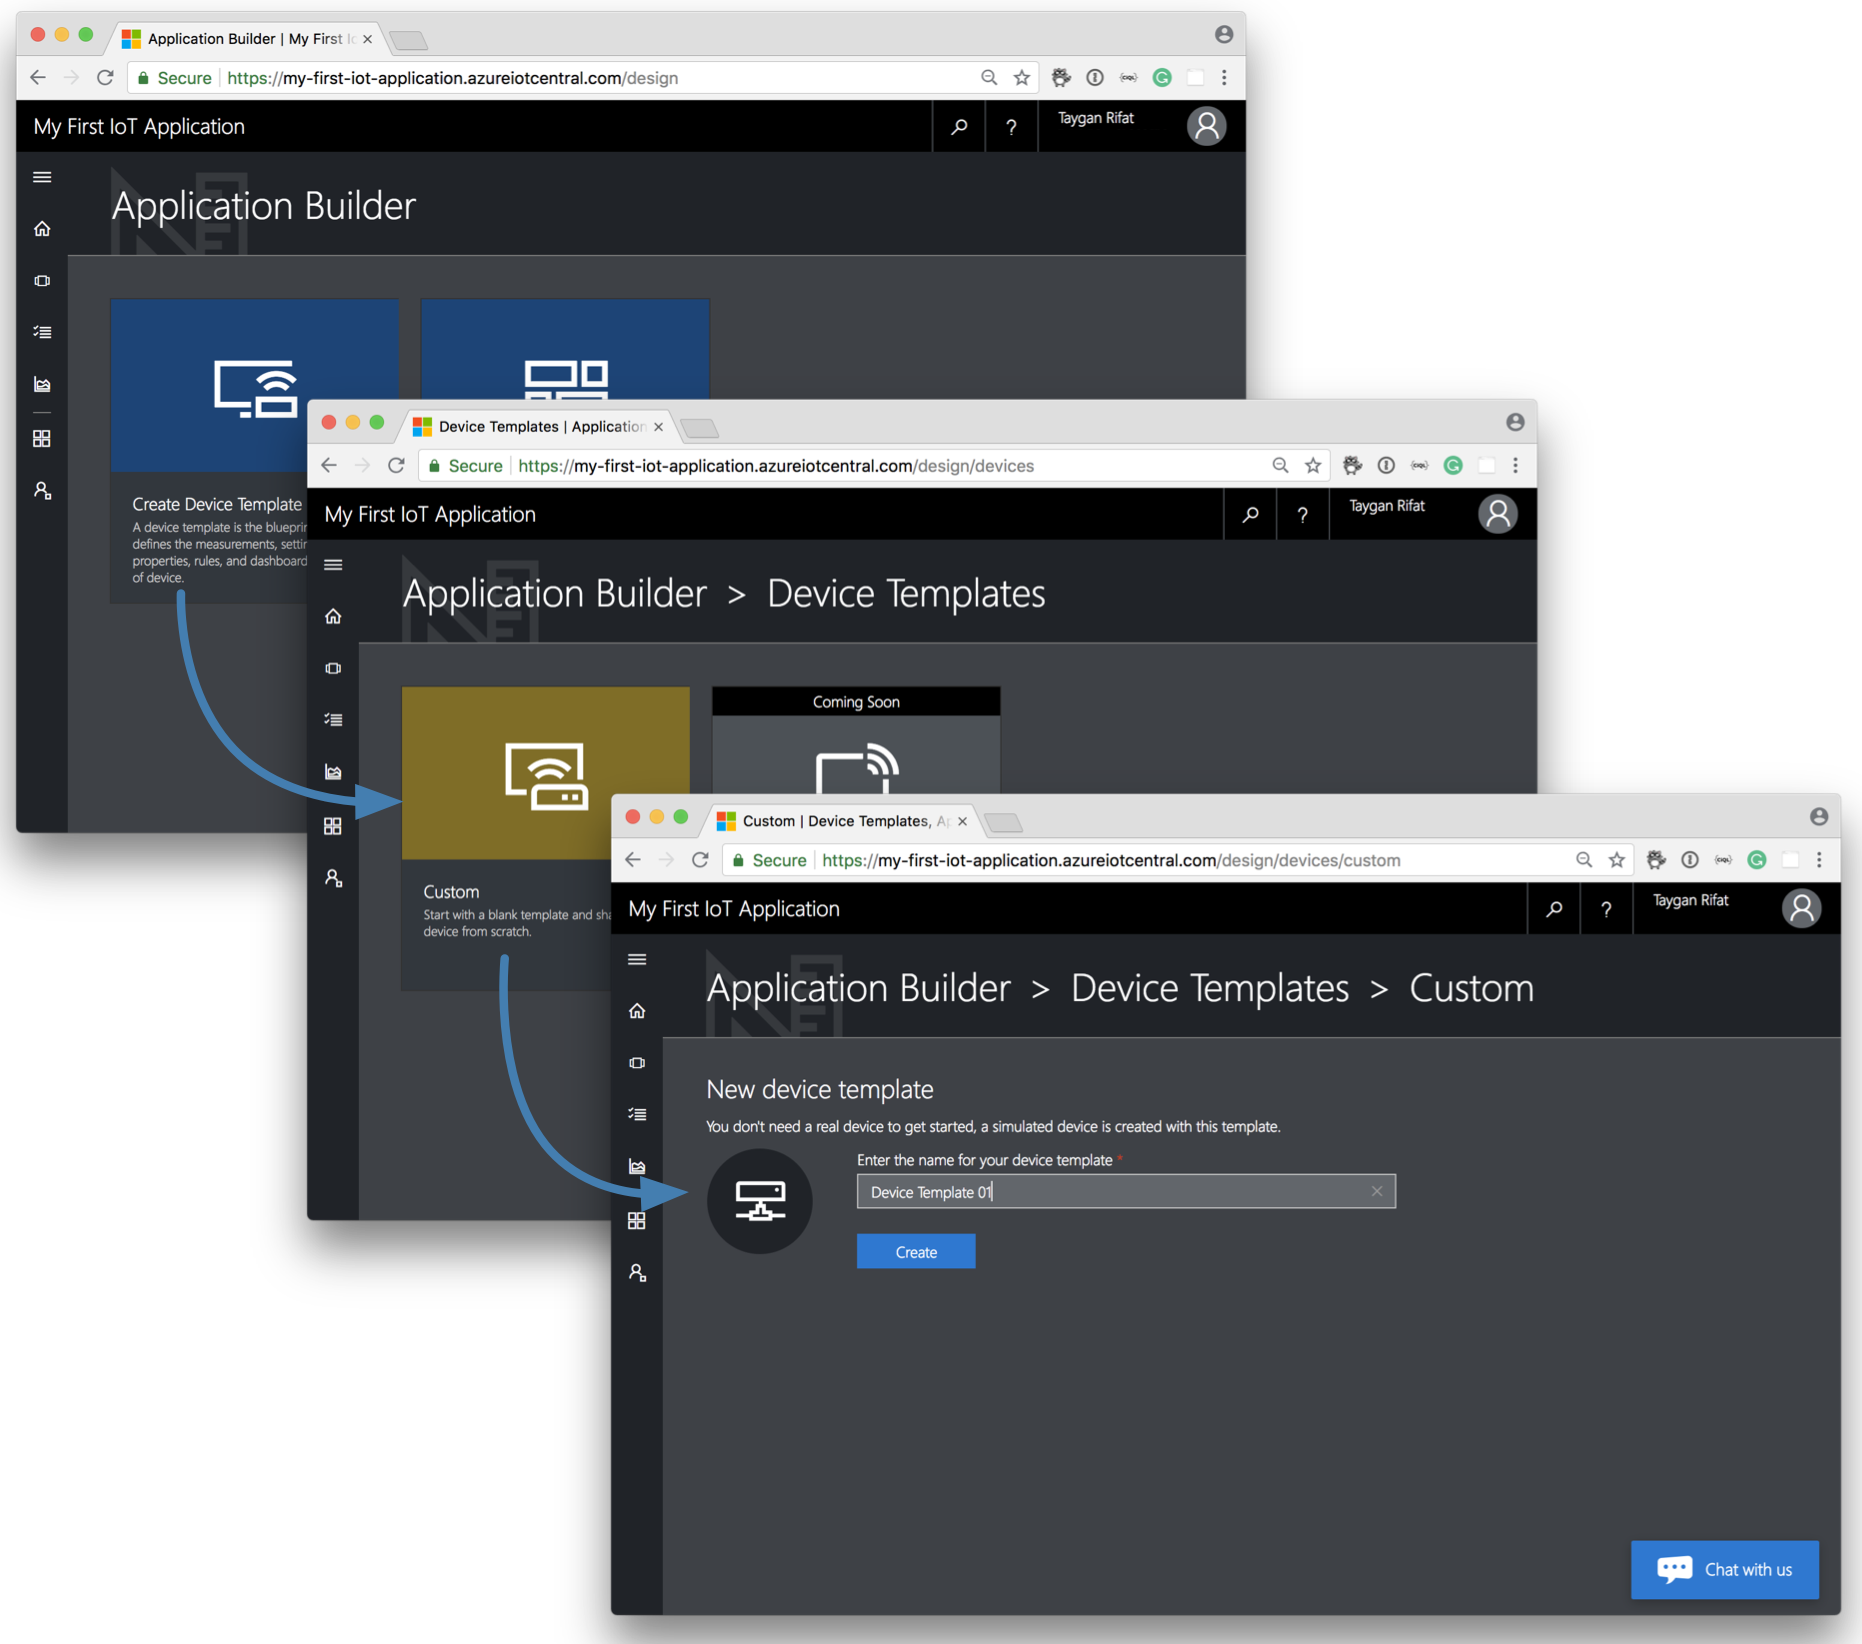Click the help question mark in the middle window header

pos(1302,514)
